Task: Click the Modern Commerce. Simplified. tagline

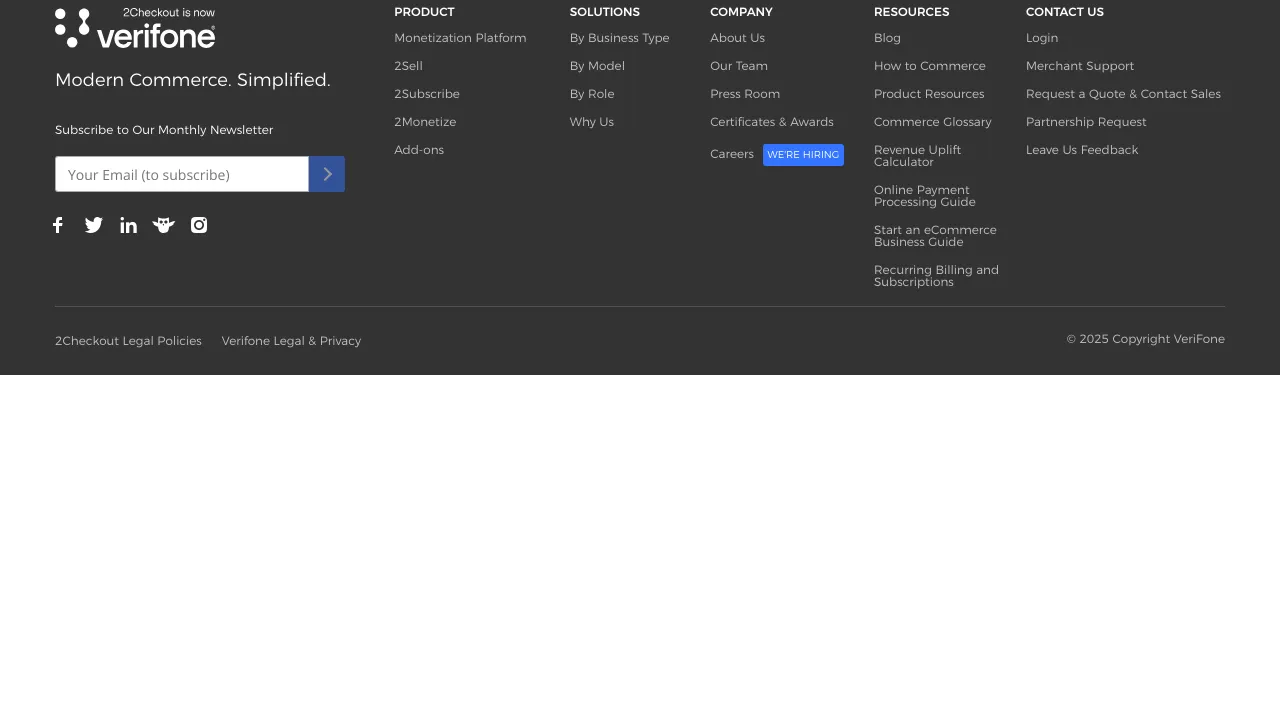Action: tap(193, 80)
